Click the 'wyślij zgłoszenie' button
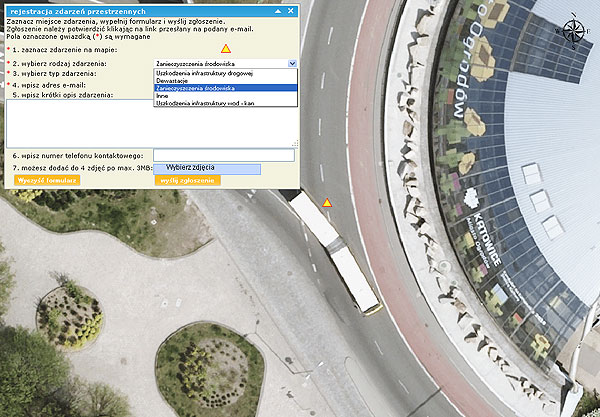 [188, 180]
